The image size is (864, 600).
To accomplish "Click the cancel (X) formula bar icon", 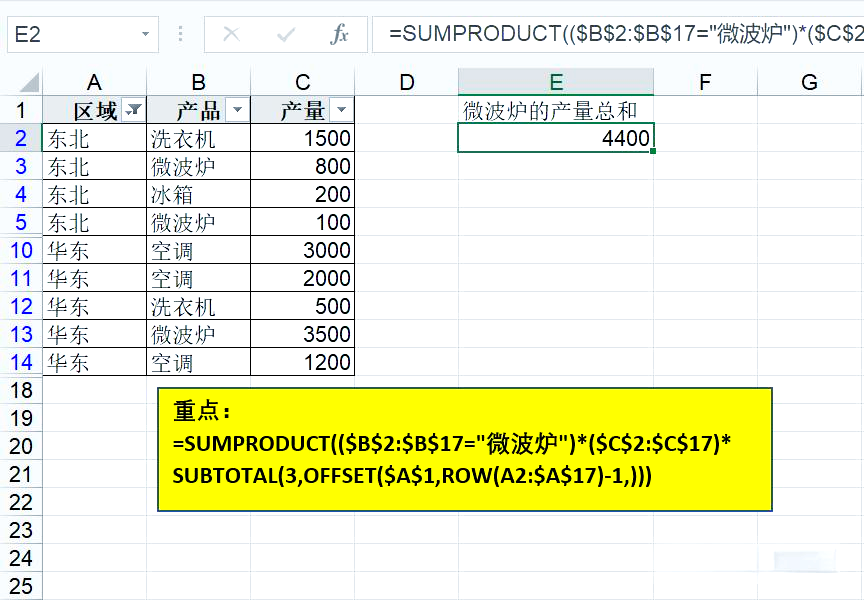I will [231, 35].
